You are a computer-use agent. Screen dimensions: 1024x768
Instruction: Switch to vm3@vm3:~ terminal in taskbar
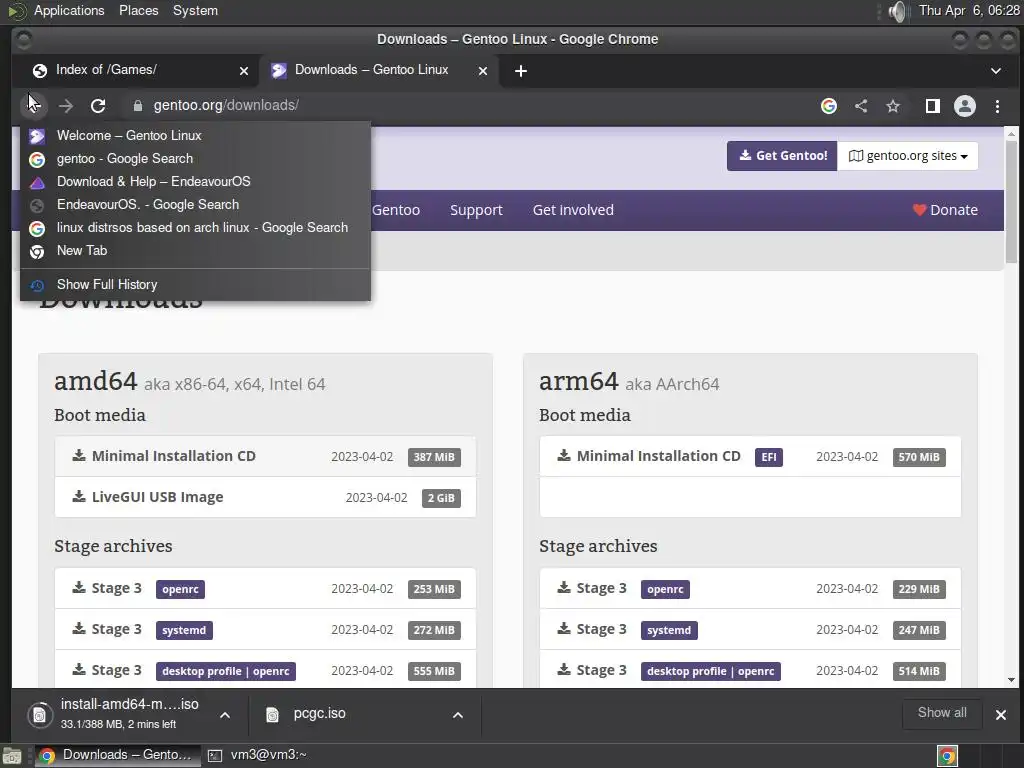(x=257, y=756)
